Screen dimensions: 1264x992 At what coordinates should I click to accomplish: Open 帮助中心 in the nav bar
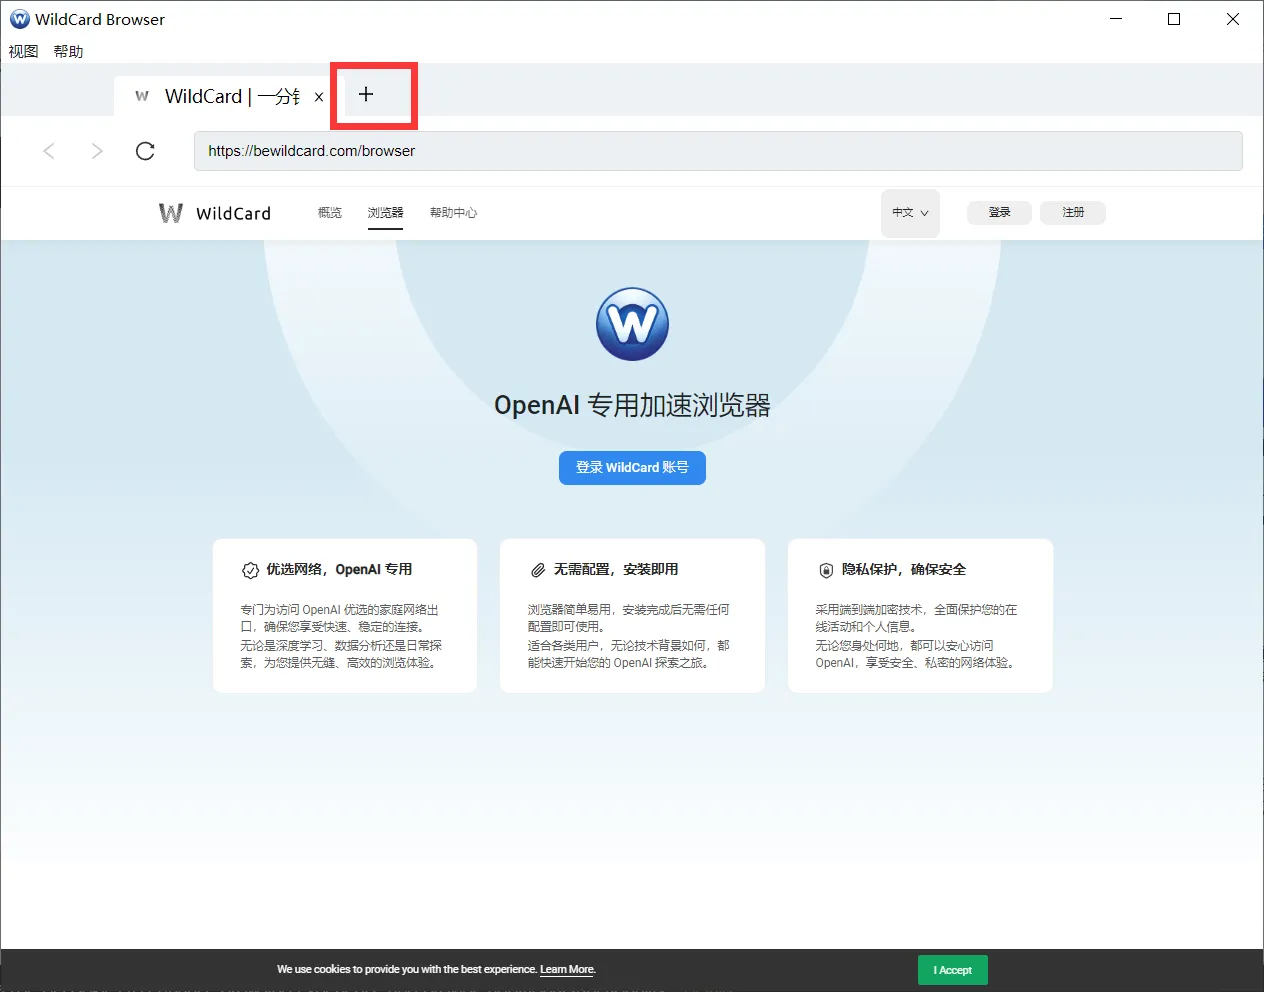453,213
